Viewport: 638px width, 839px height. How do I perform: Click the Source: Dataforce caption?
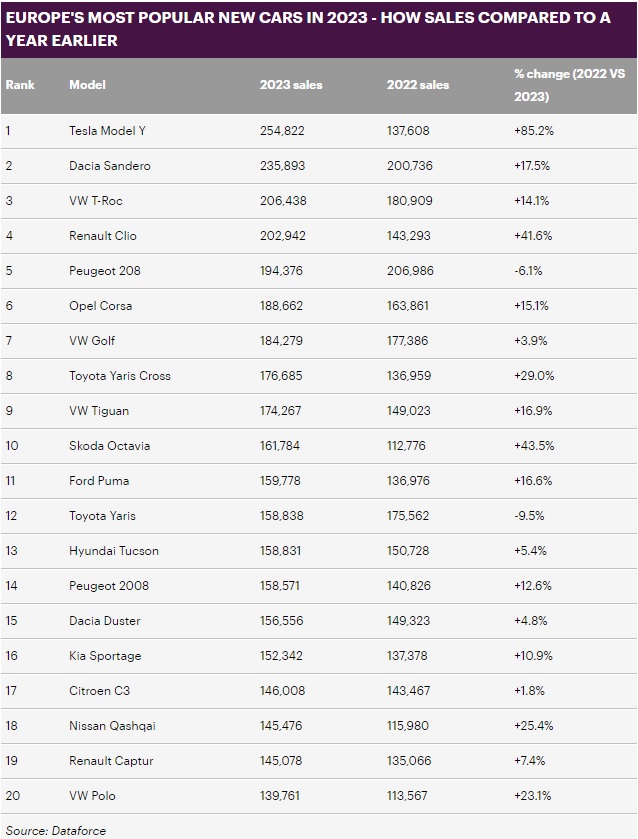(x=56, y=831)
